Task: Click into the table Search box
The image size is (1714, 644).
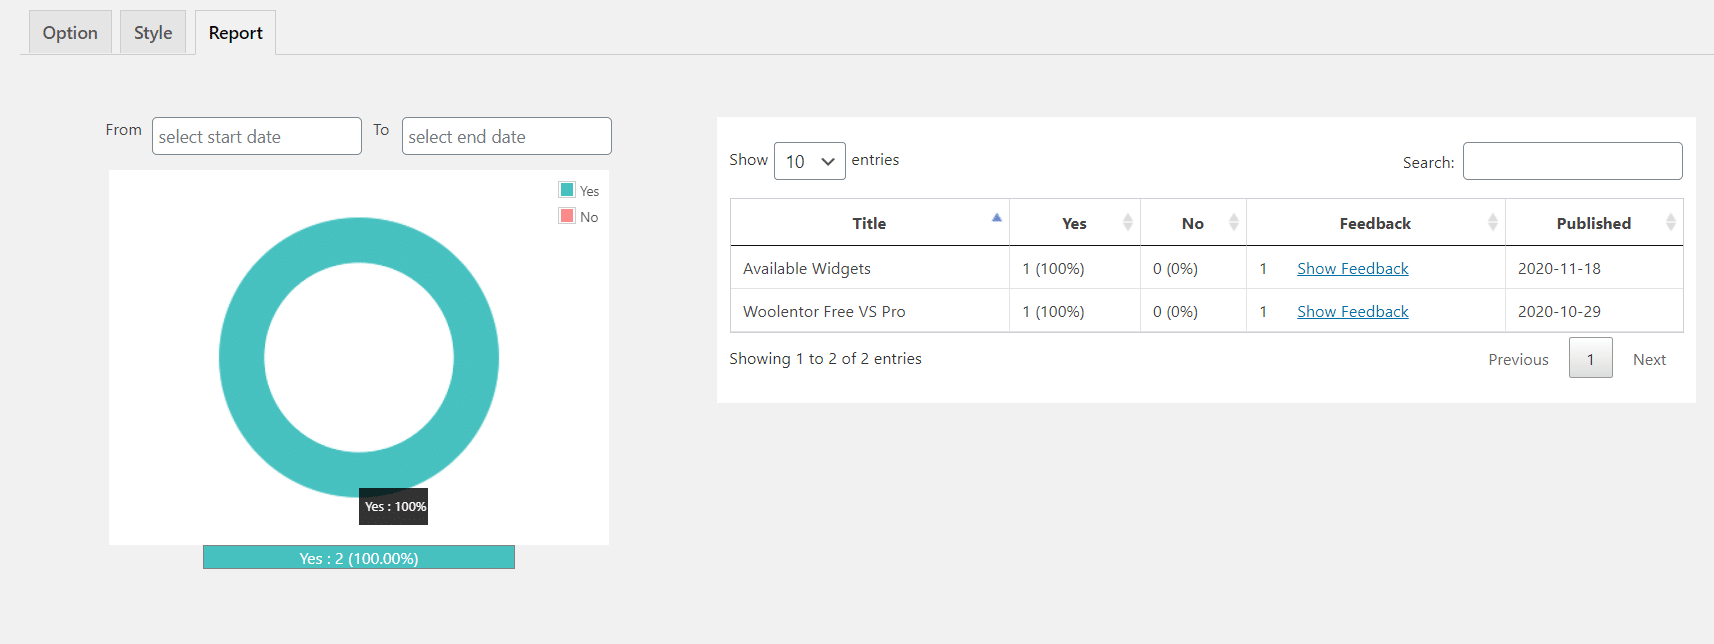Action: coord(1572,161)
